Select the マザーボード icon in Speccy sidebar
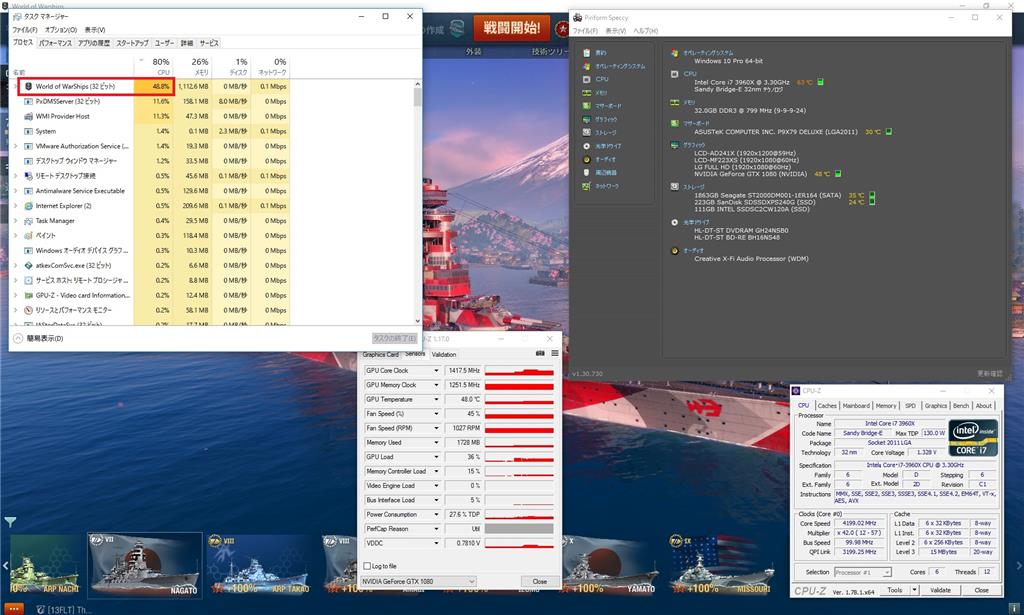 [x=586, y=106]
